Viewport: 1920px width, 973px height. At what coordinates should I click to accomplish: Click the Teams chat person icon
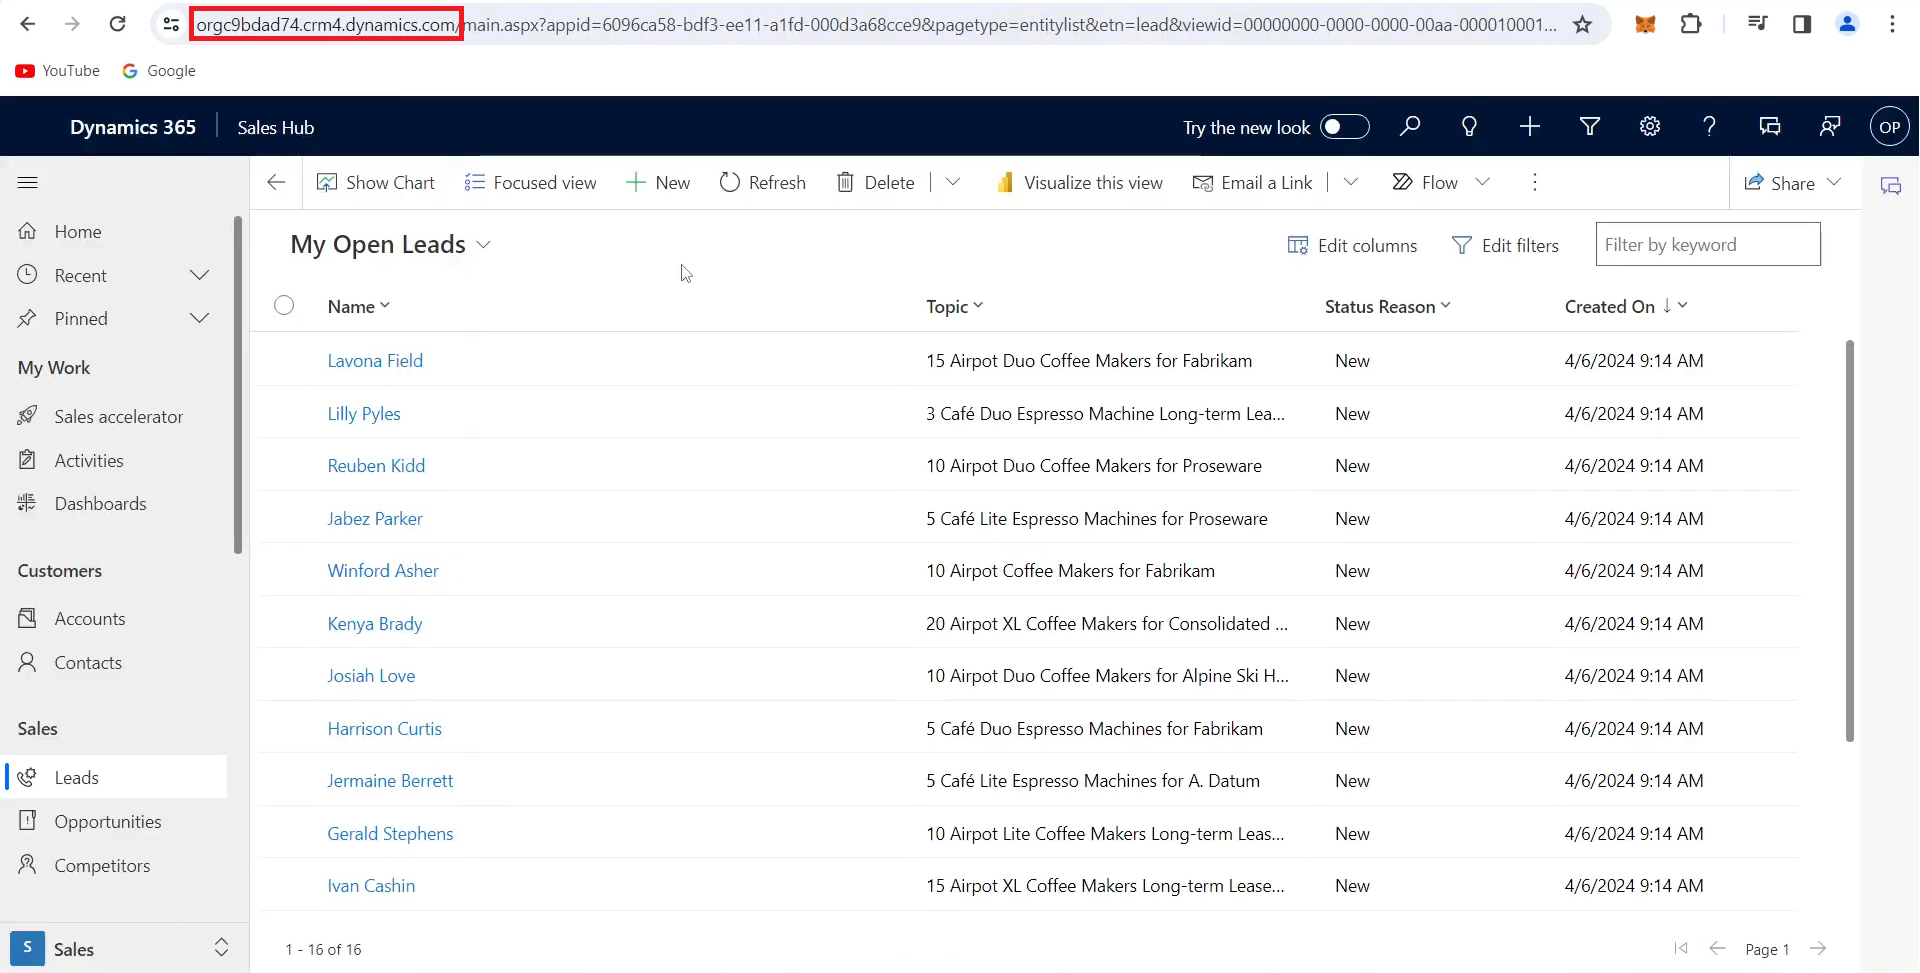1829,127
